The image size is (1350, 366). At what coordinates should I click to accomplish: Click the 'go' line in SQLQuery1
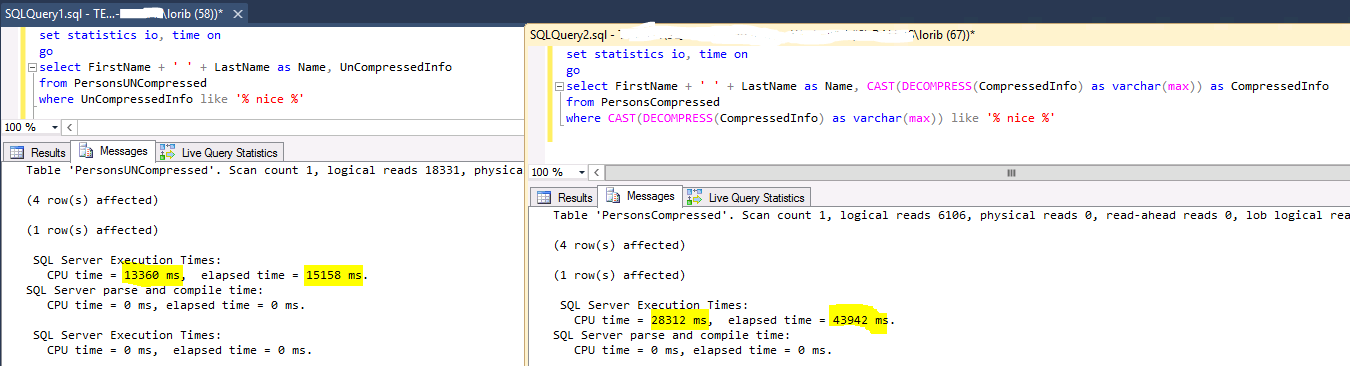pos(46,51)
